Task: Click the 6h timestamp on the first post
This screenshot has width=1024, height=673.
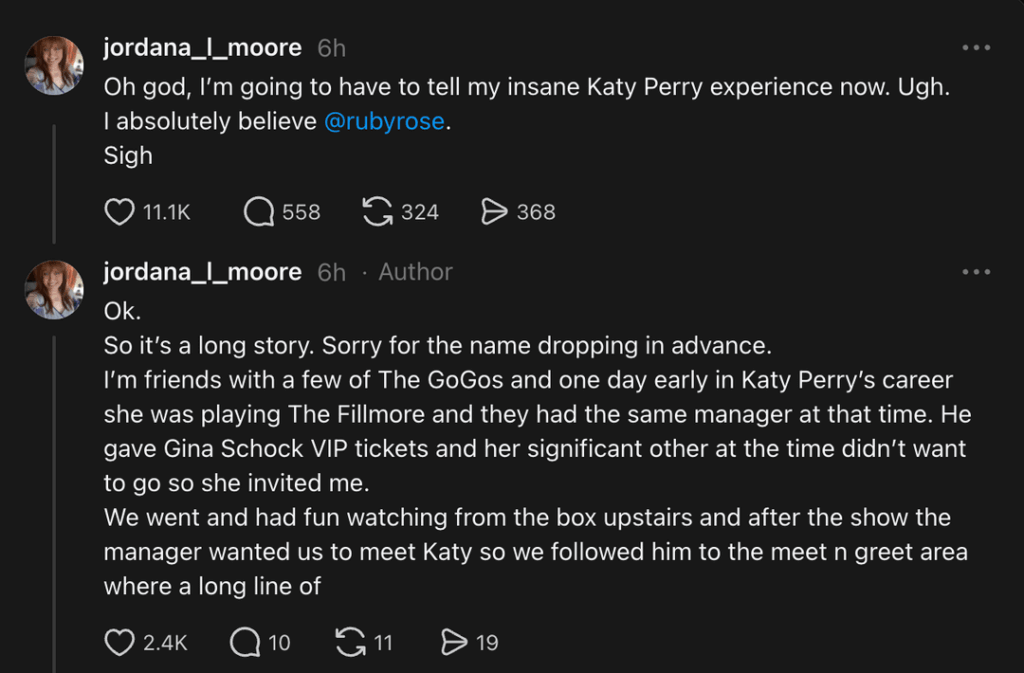Action: (x=331, y=46)
